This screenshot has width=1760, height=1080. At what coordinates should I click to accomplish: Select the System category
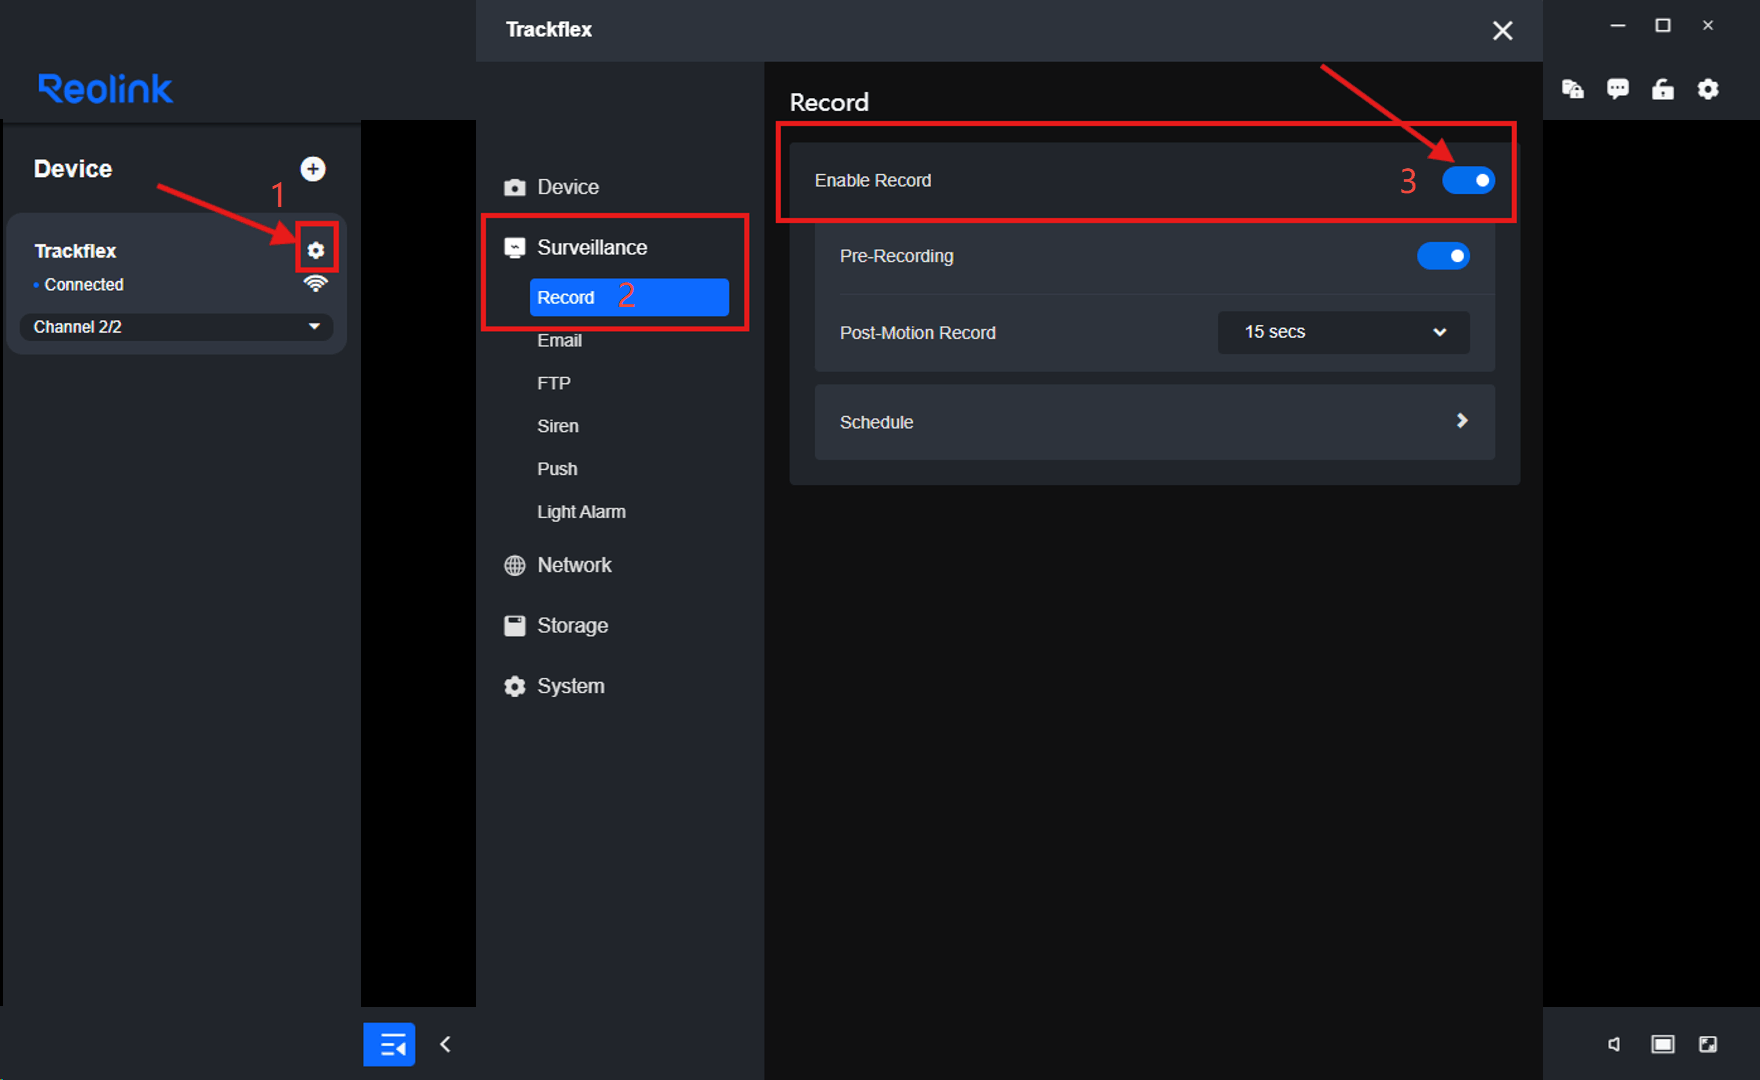571,686
